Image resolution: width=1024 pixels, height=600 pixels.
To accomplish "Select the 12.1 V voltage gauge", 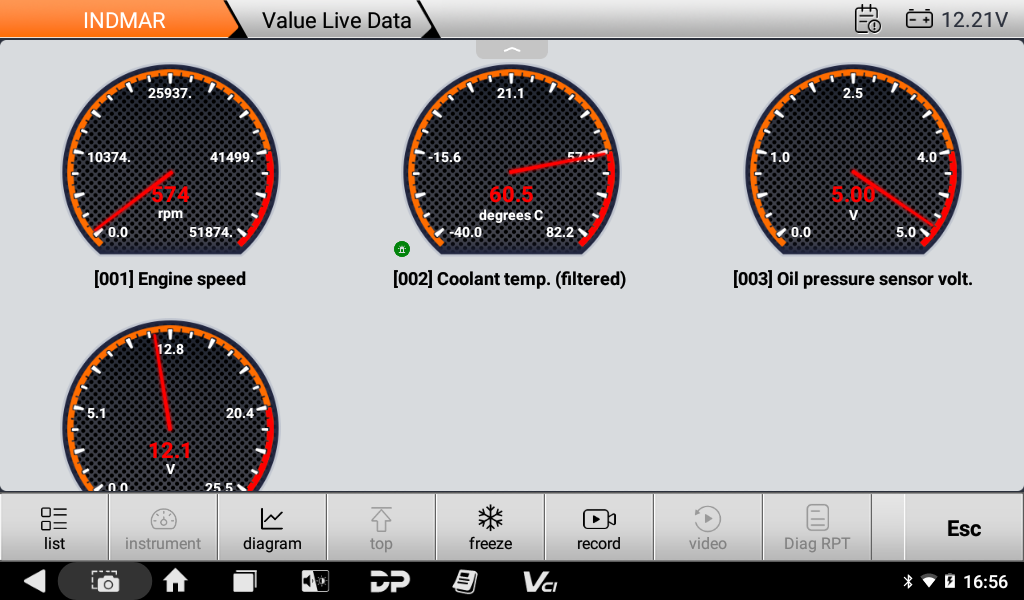I will pos(170,406).
